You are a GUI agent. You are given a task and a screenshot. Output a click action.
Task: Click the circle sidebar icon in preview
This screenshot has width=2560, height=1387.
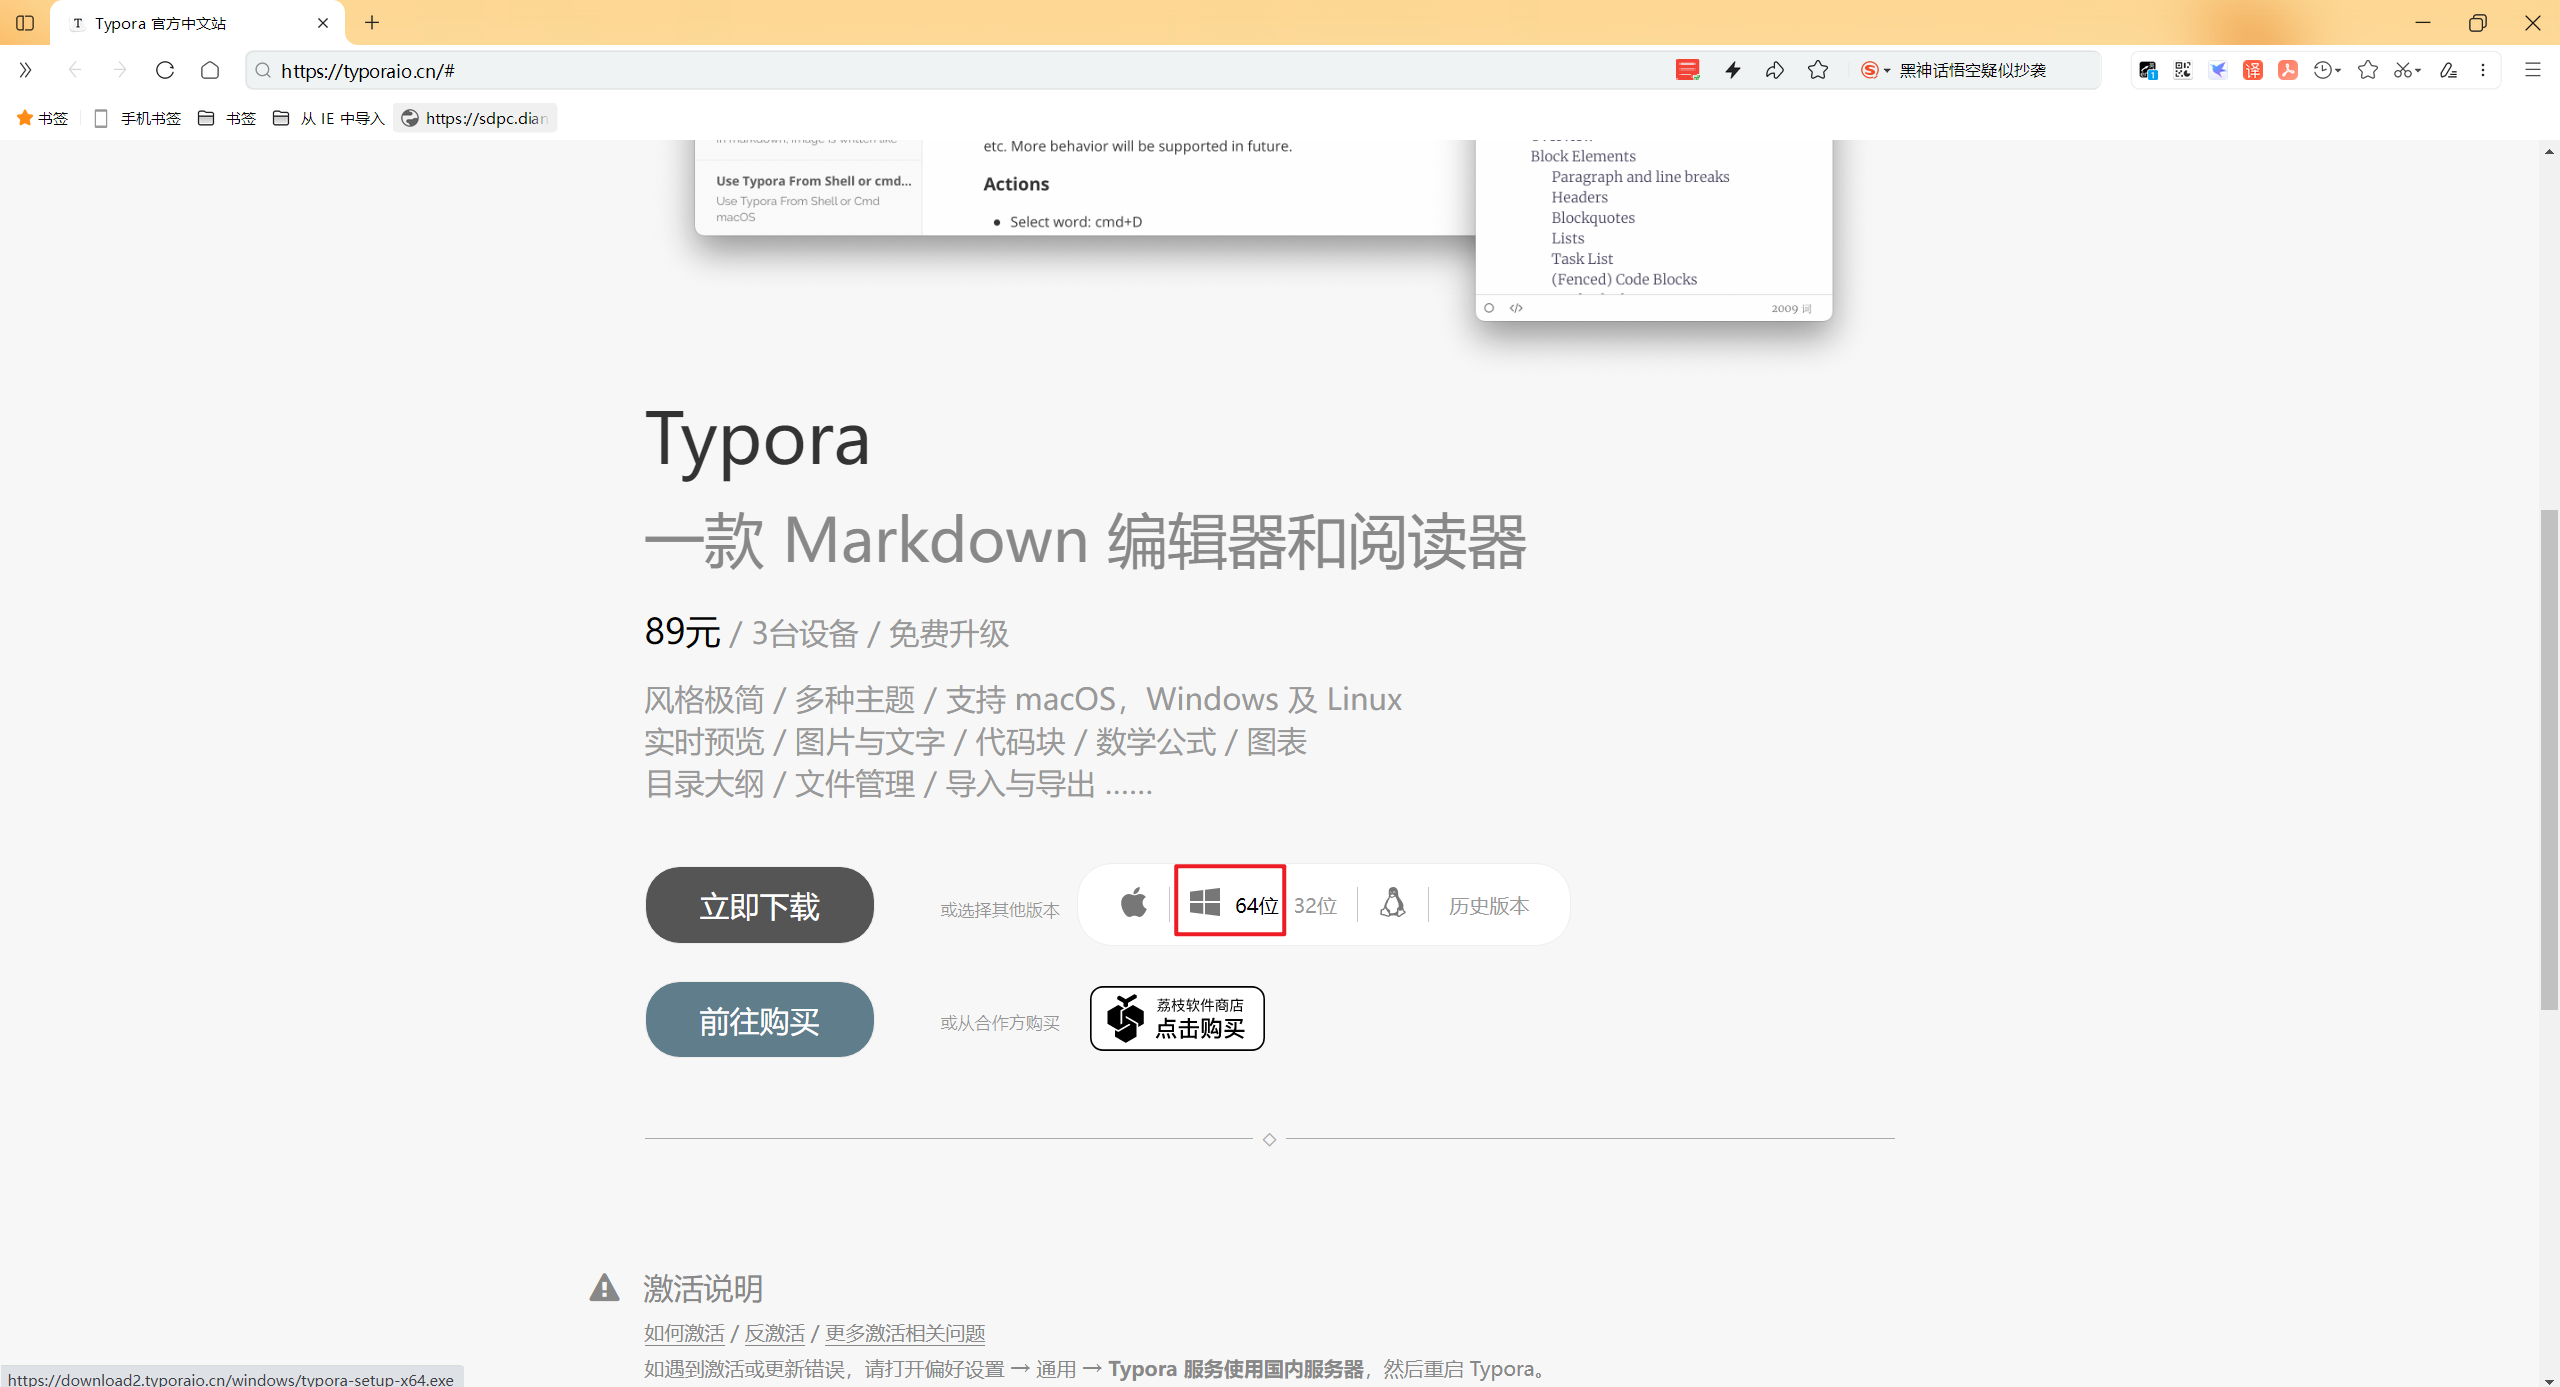(x=1489, y=308)
